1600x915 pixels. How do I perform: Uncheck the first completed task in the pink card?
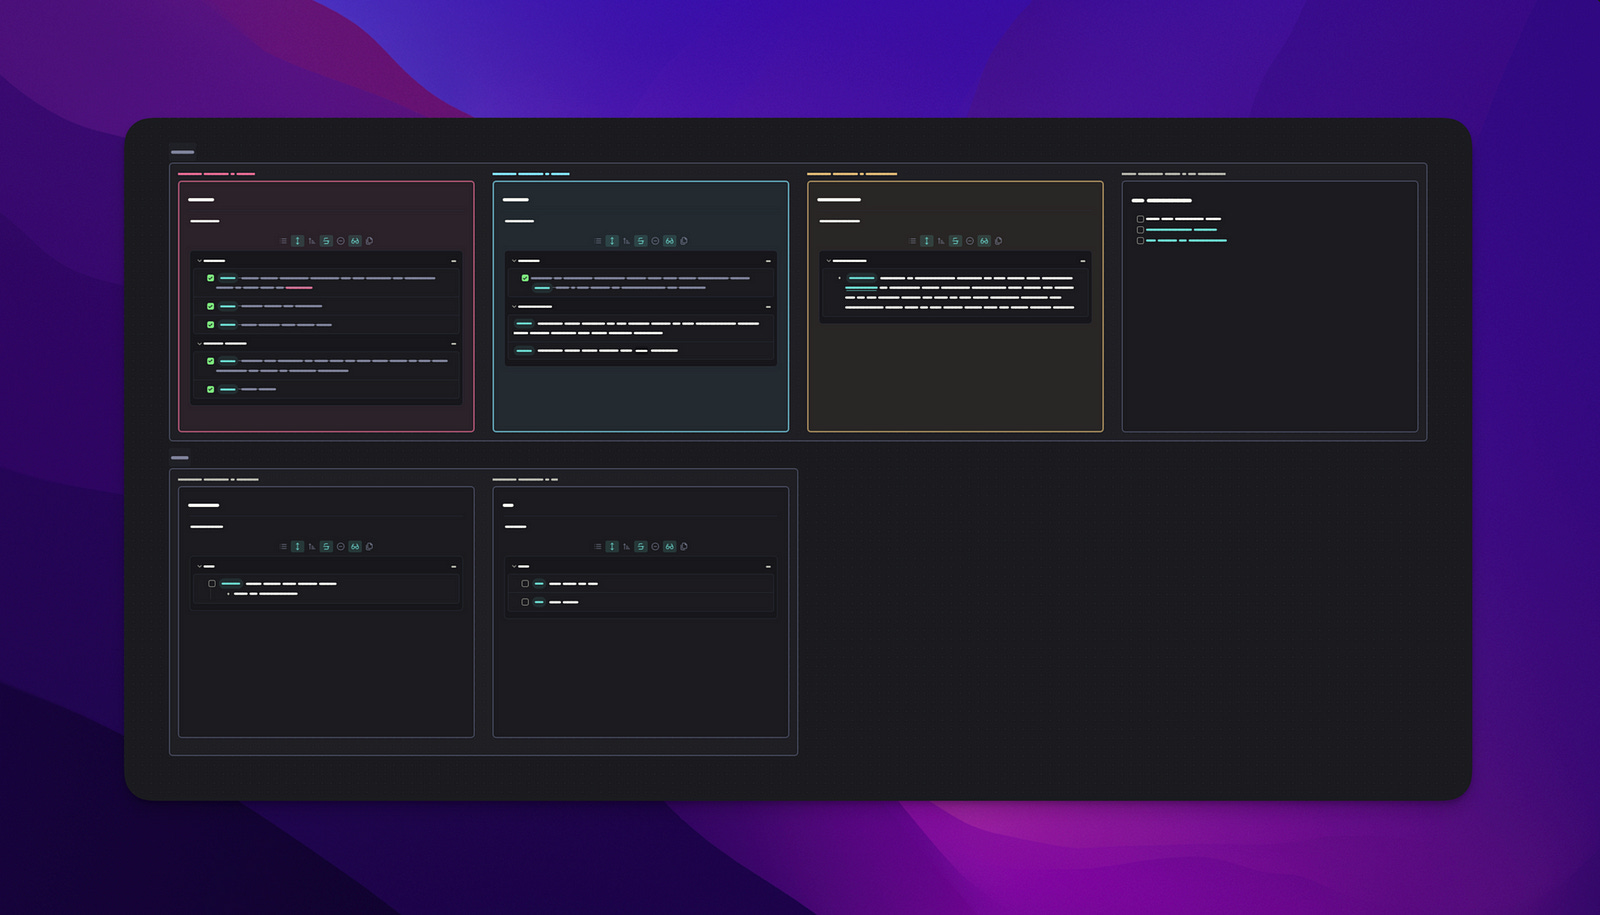pos(210,278)
